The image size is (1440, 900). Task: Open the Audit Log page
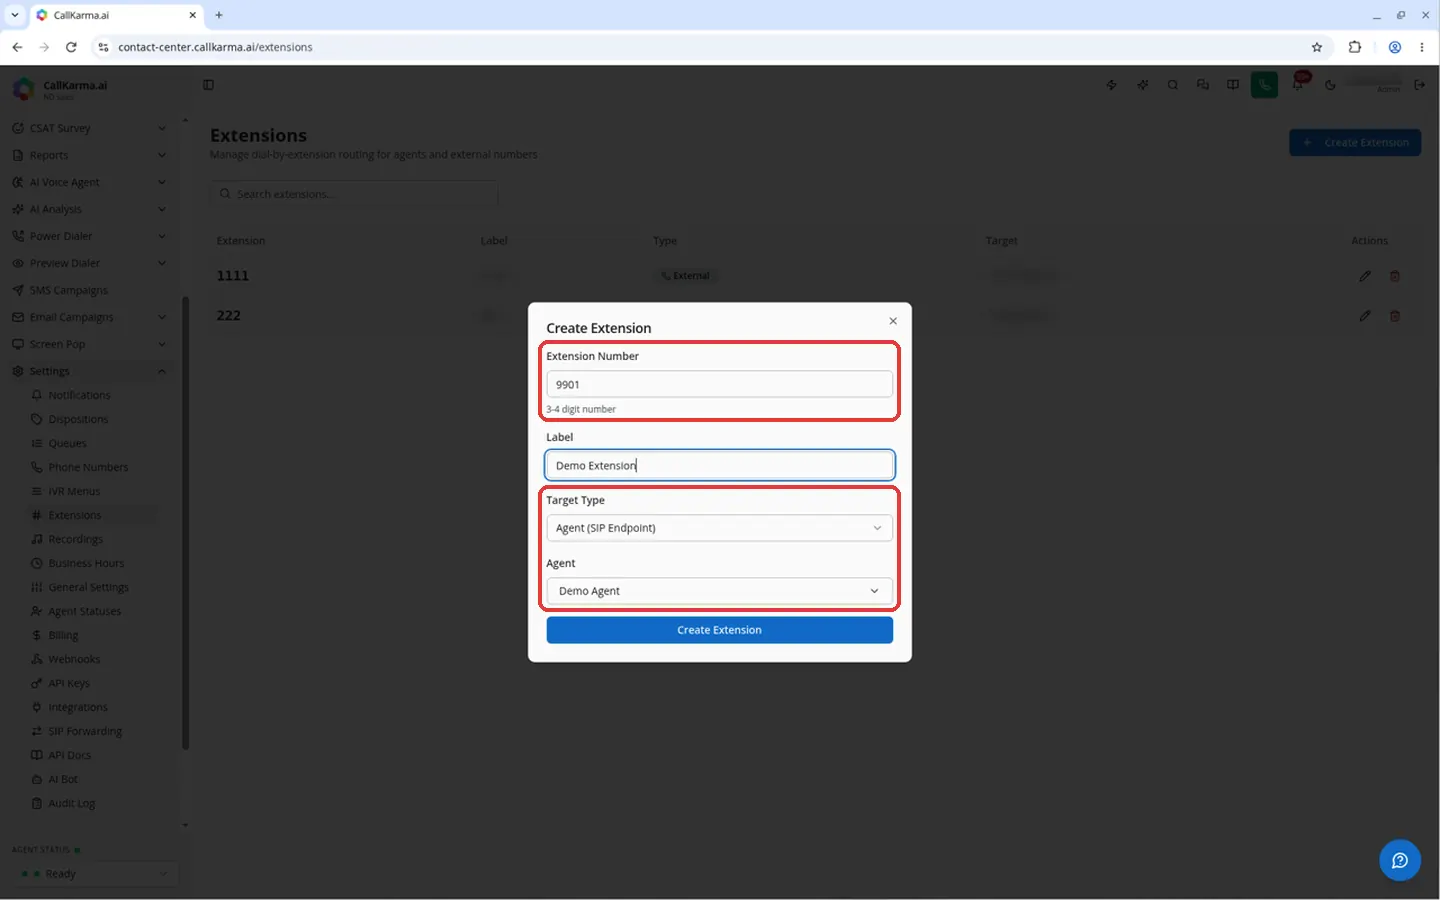(71, 803)
